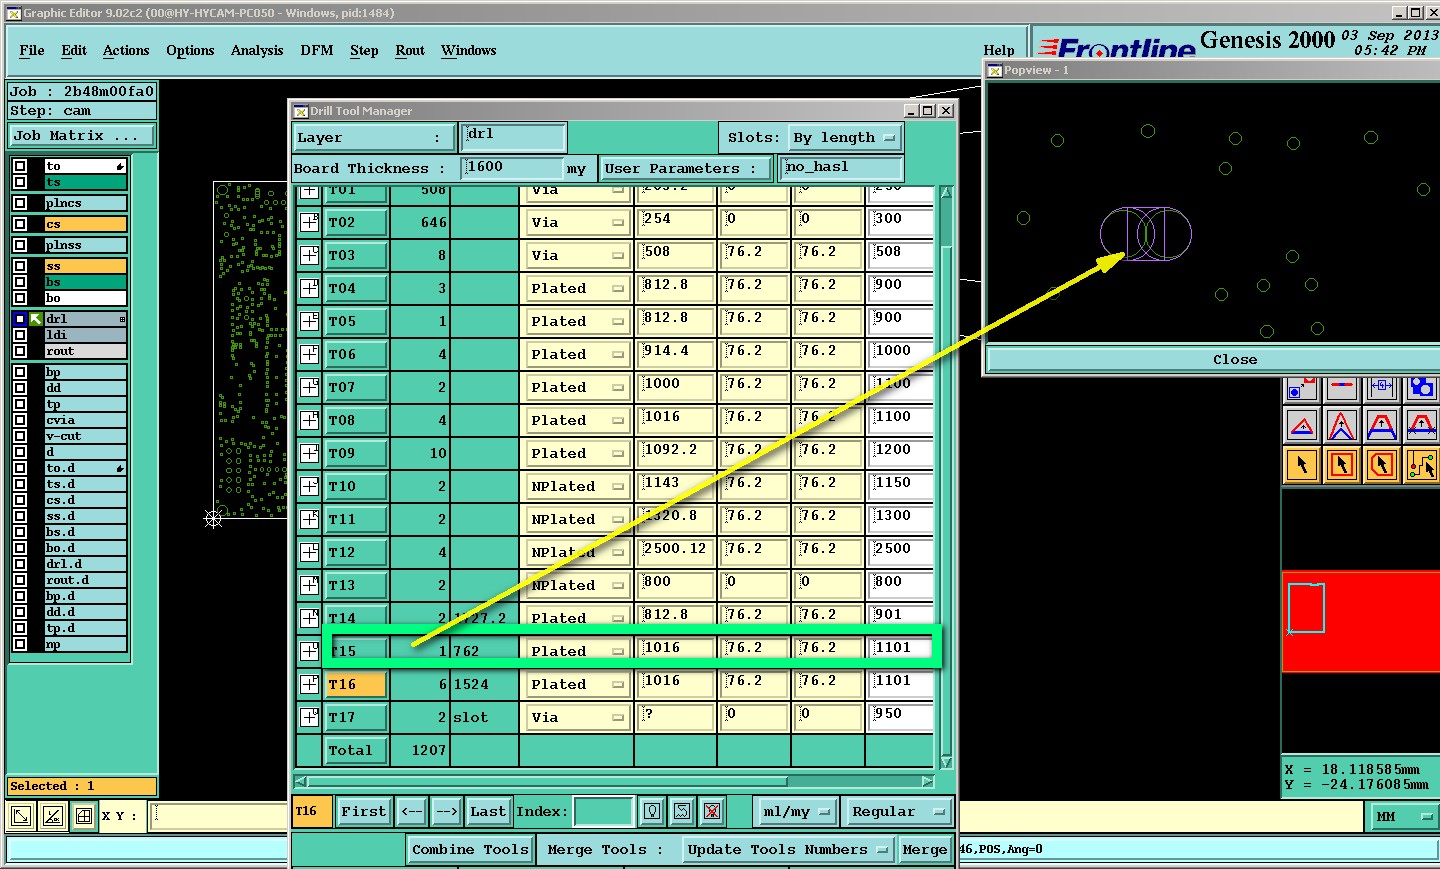The height and width of the screenshot is (869, 1440).
Task: Click the plus icon on row T09
Action: [x=310, y=453]
